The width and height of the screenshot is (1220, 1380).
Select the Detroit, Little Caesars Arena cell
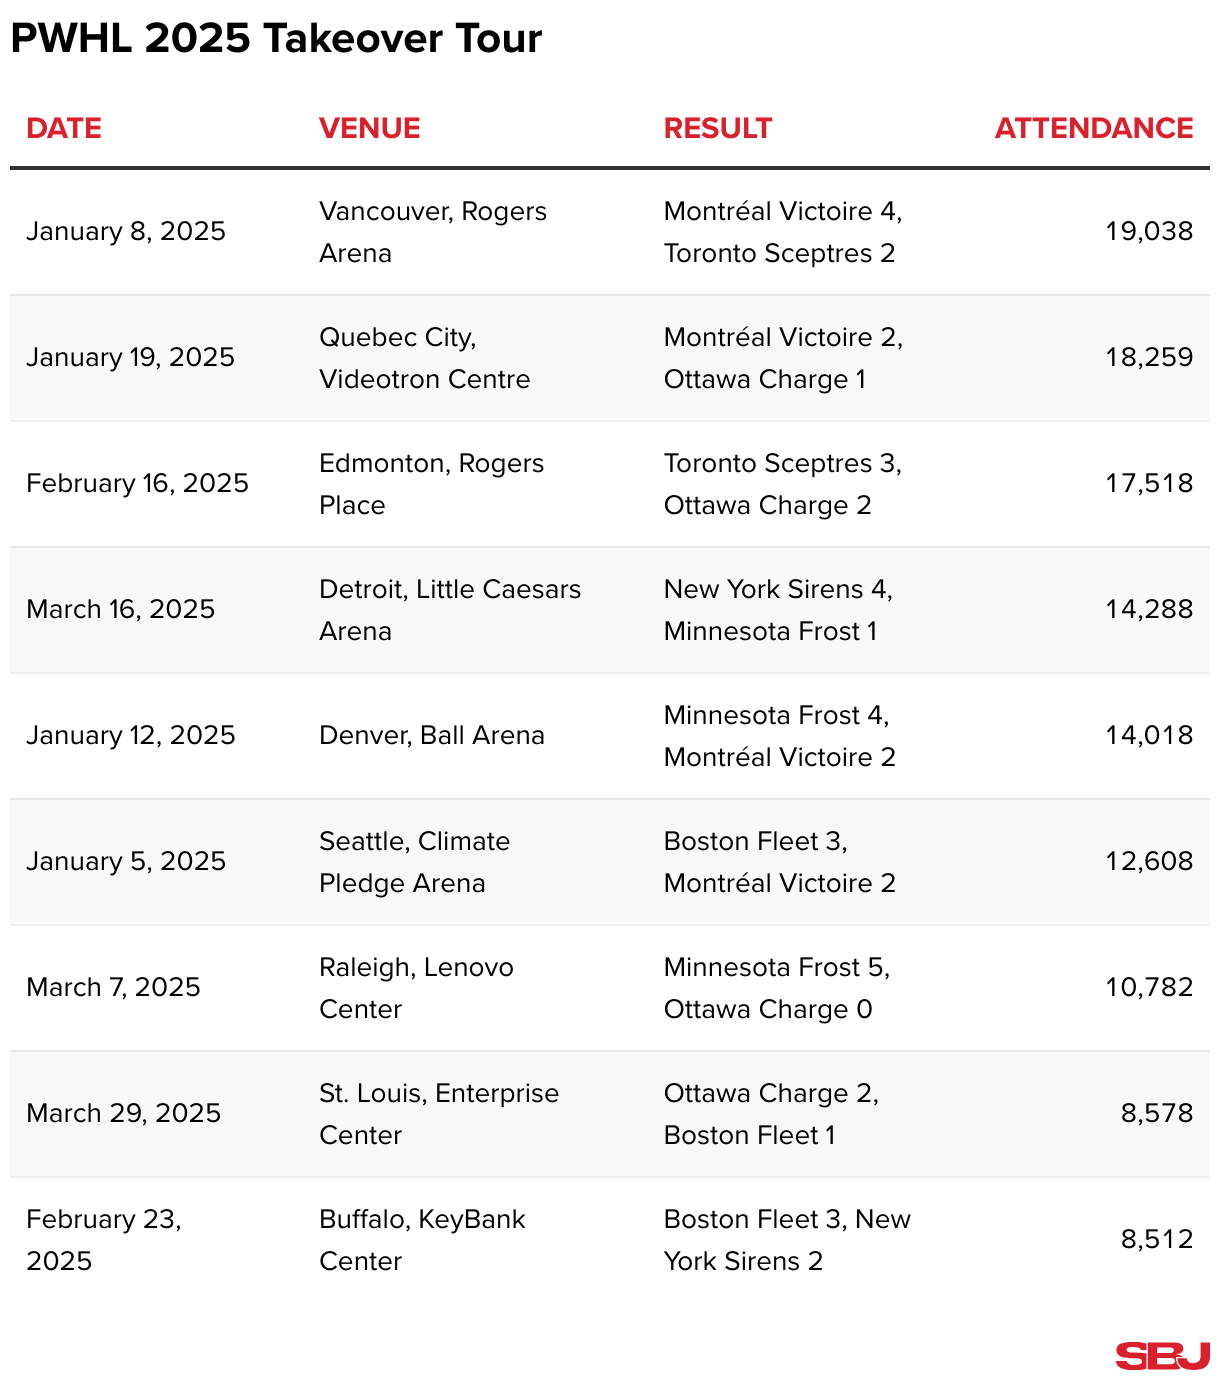[449, 610]
